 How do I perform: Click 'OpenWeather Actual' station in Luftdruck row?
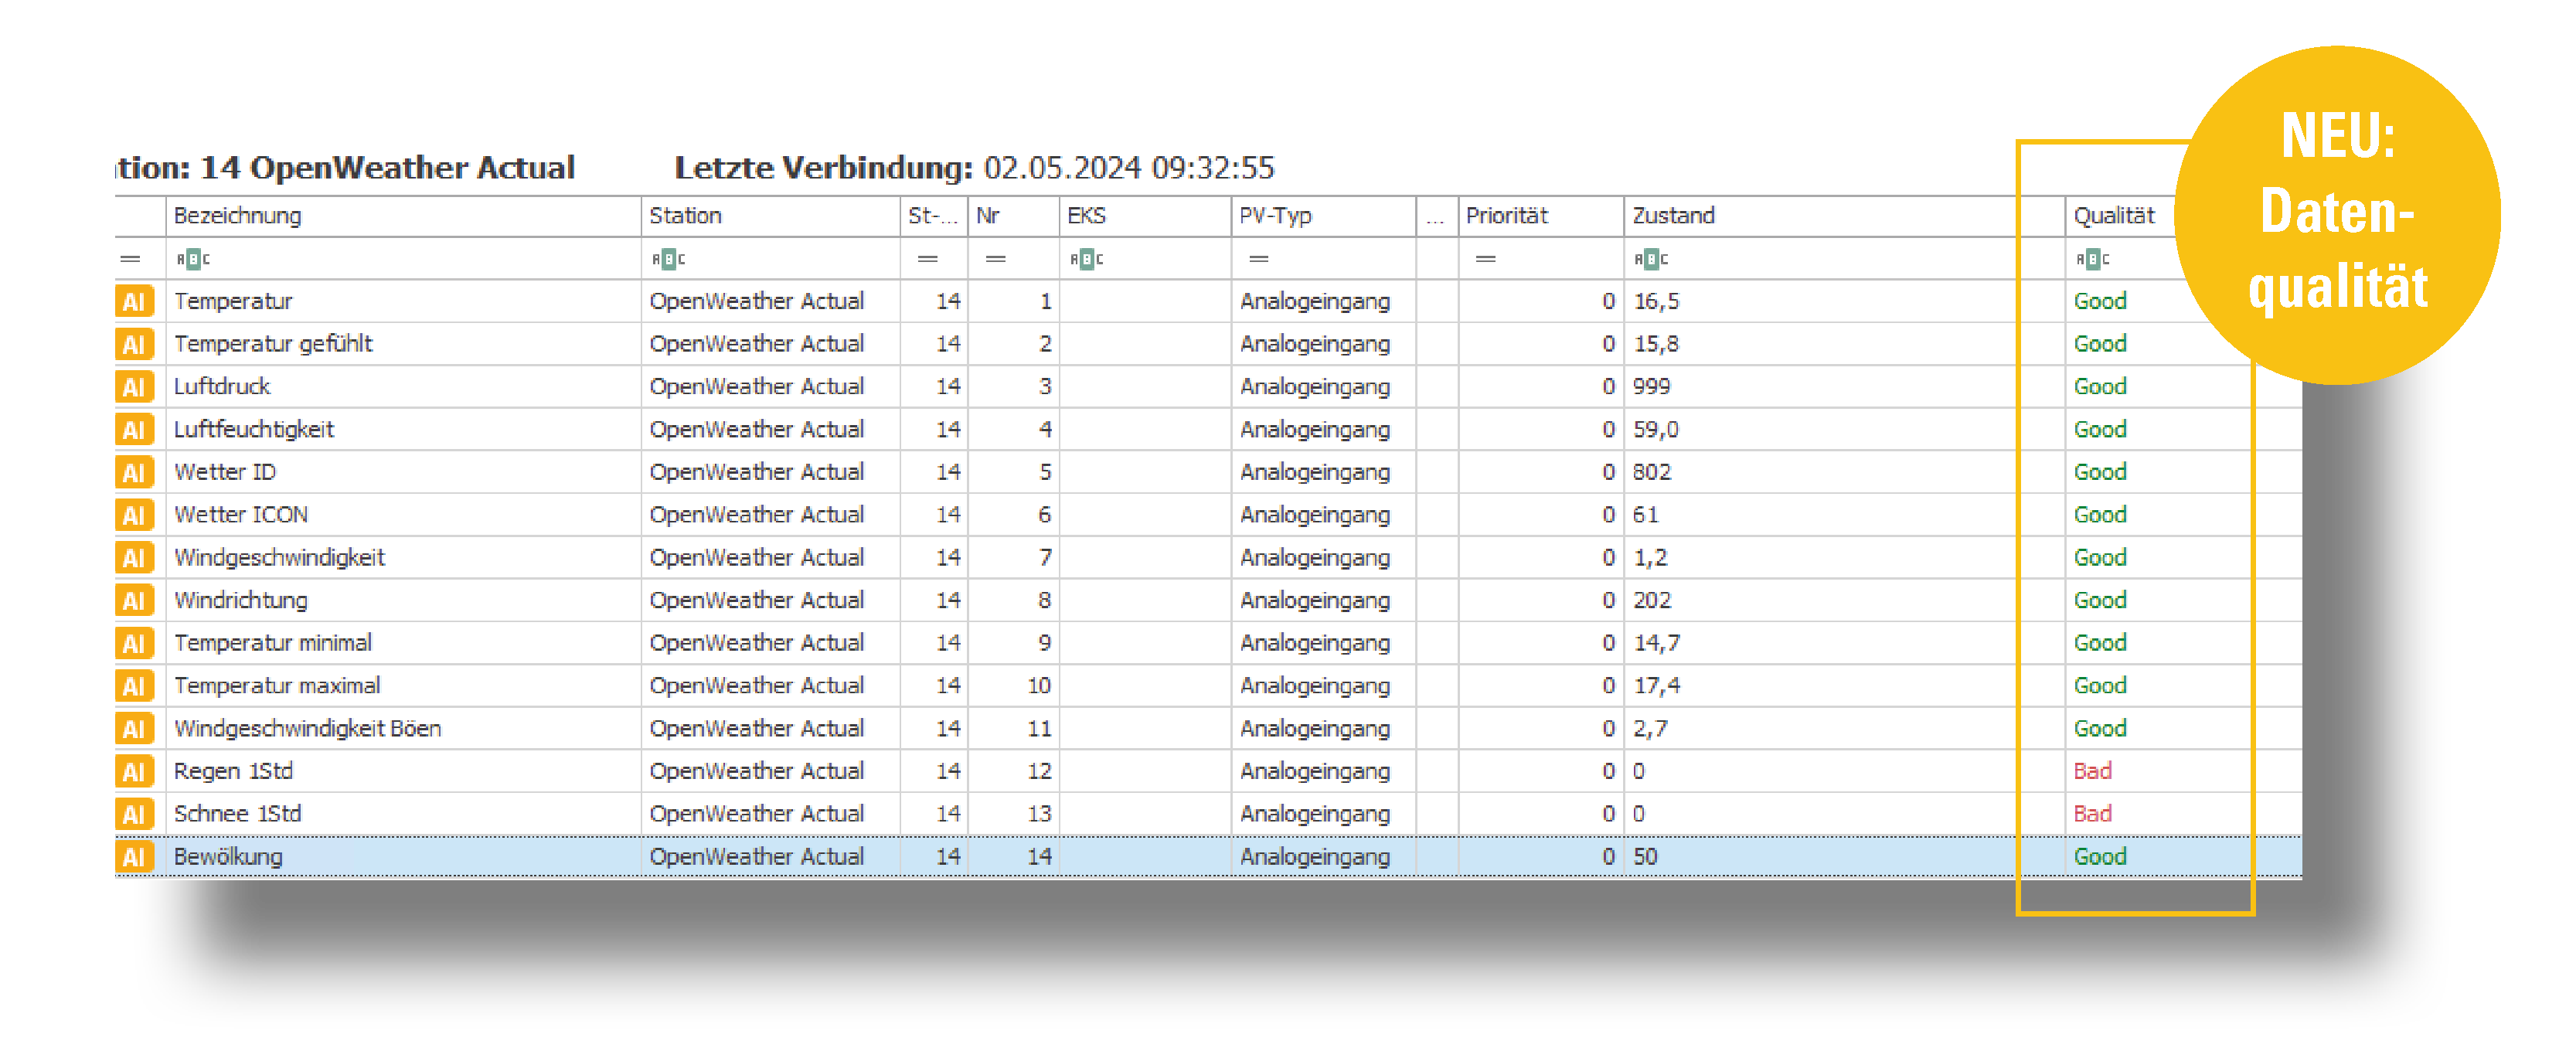tap(757, 387)
